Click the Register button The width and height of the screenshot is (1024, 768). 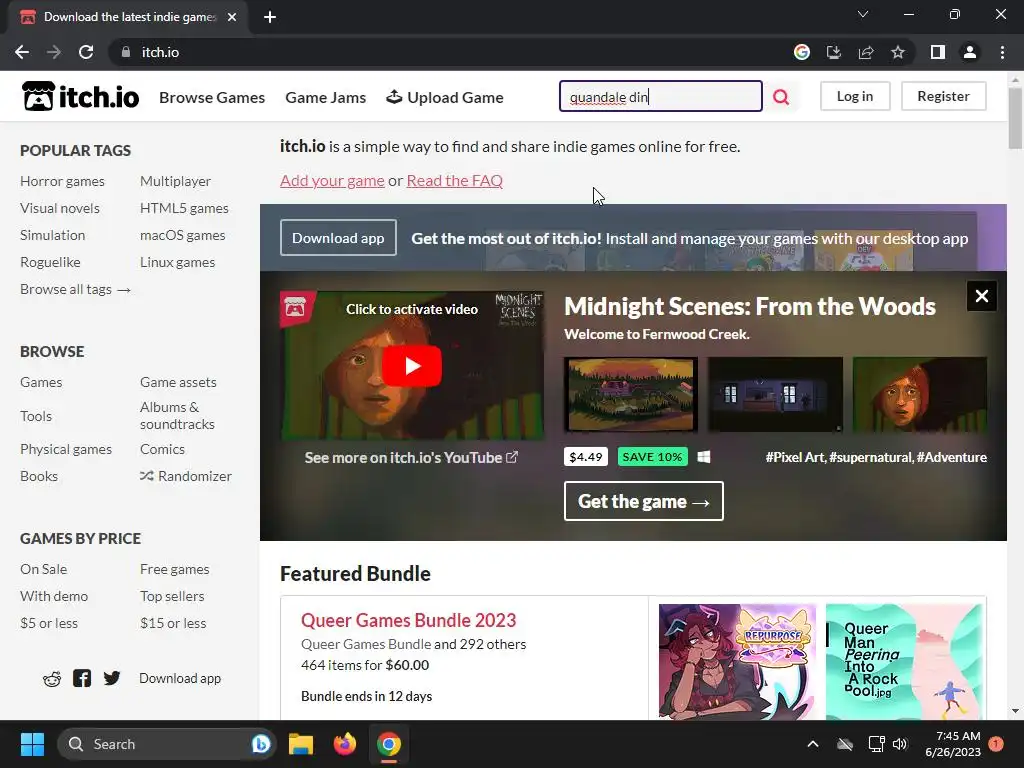click(x=943, y=96)
